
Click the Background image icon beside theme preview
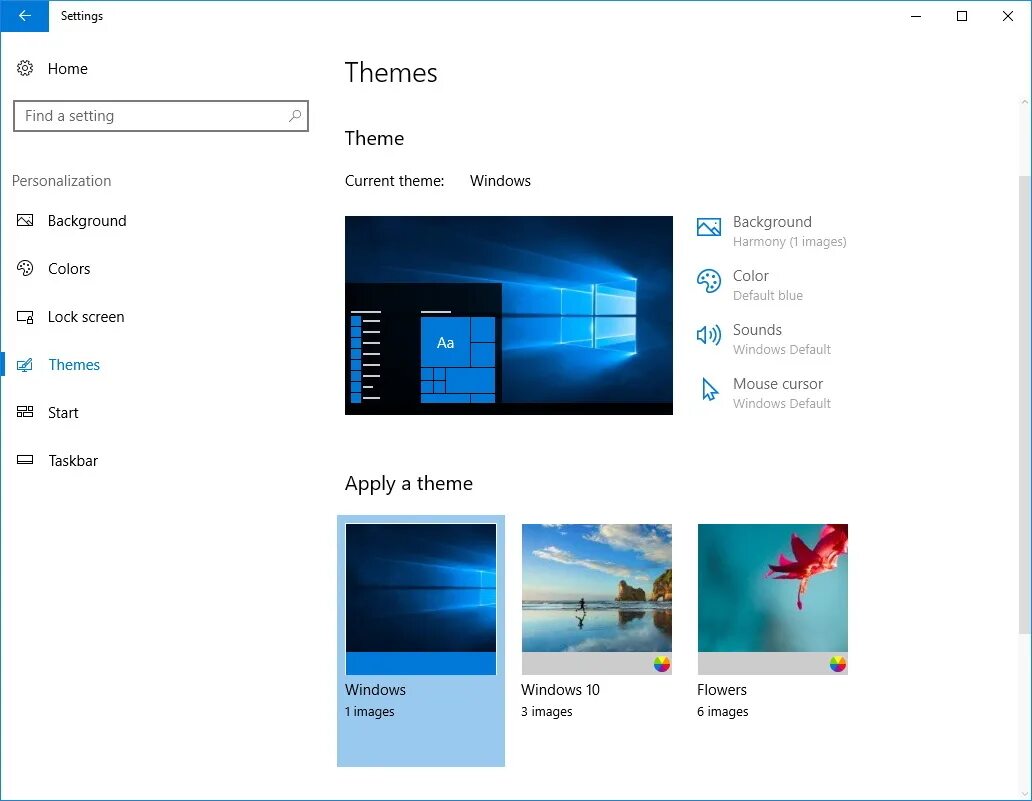(709, 228)
